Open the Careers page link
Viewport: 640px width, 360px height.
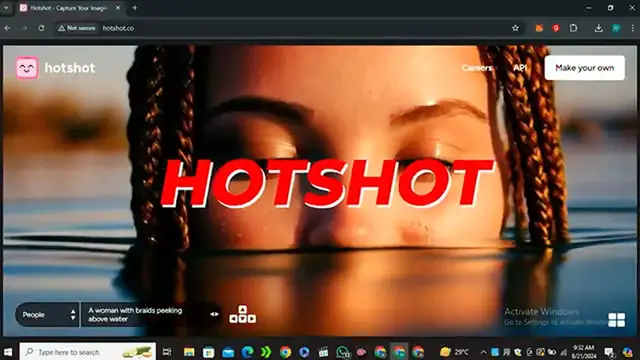pyautogui.click(x=477, y=68)
